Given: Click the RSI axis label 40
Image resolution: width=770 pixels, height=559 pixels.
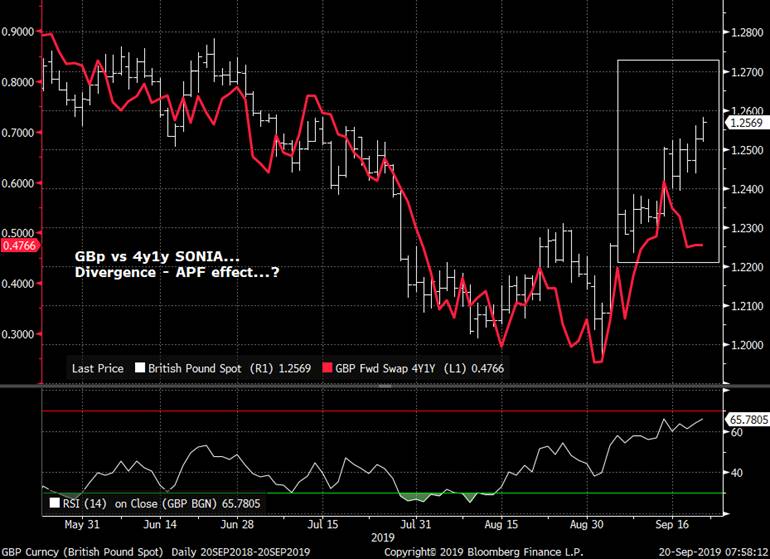Looking at the screenshot, I should (737, 473).
